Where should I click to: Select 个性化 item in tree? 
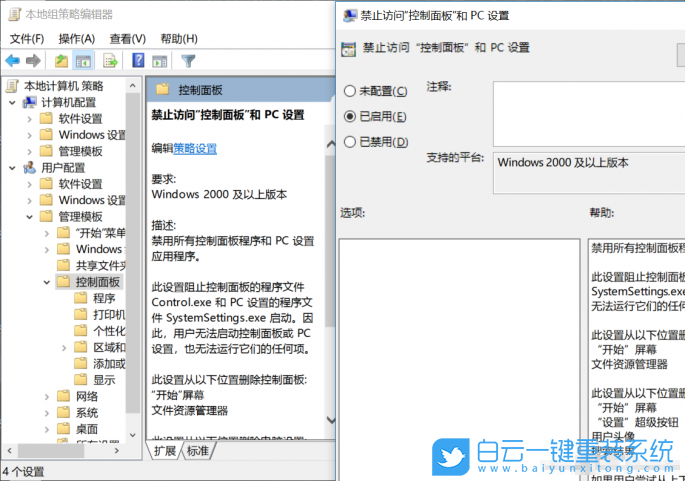(109, 331)
